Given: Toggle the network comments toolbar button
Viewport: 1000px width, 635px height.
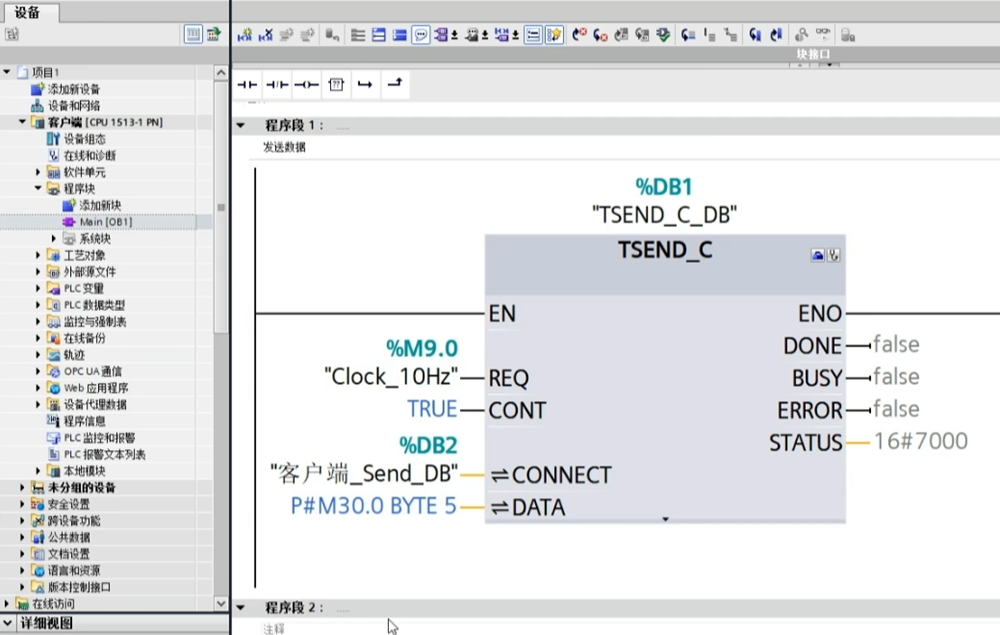Looking at the screenshot, I should (x=533, y=34).
